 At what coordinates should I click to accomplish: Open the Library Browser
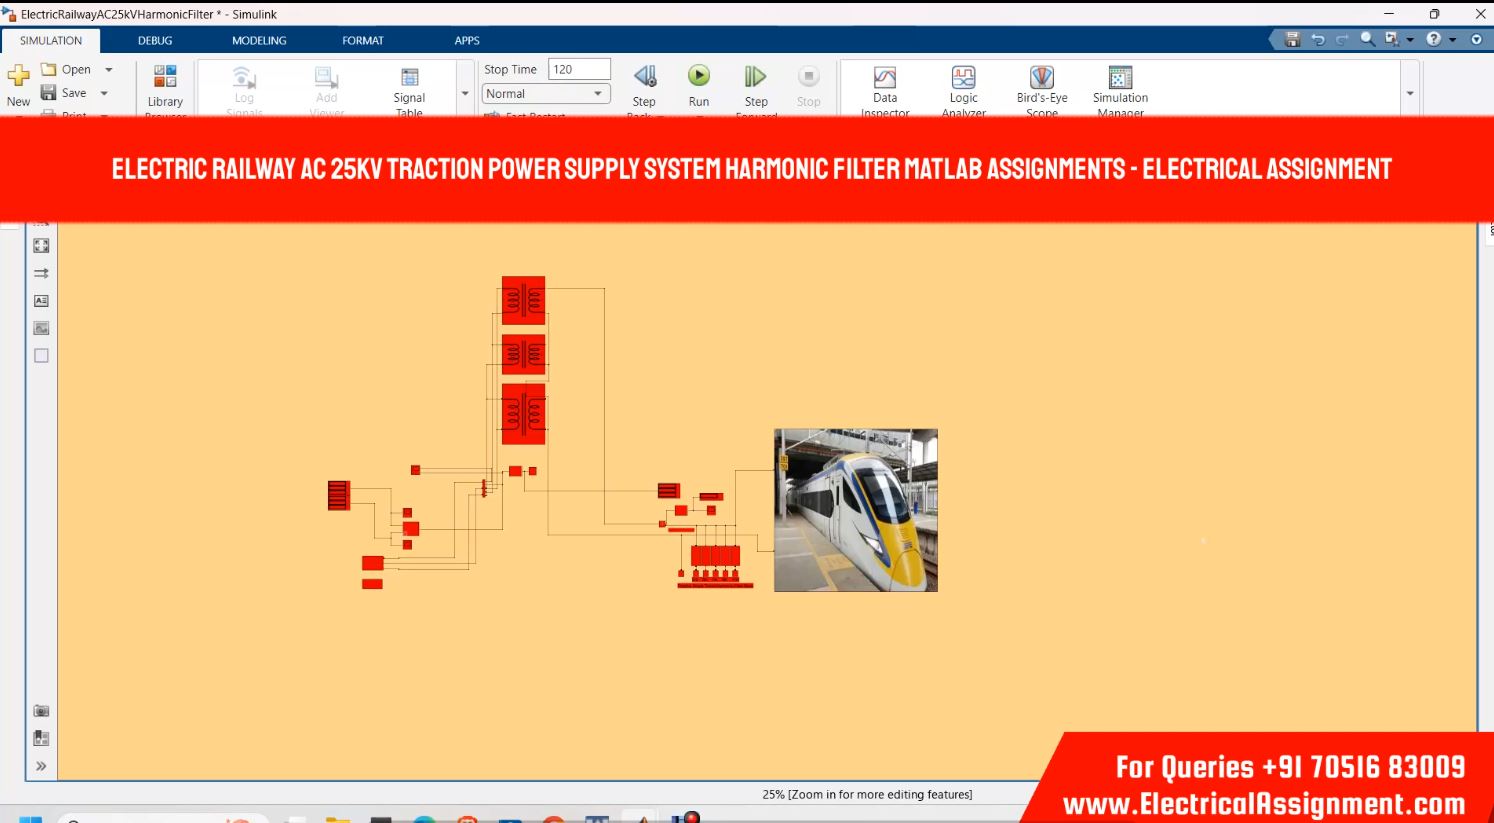pyautogui.click(x=165, y=84)
